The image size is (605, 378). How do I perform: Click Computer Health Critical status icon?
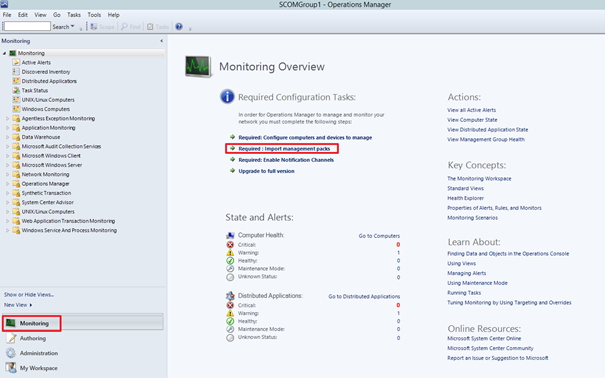pyautogui.click(x=230, y=245)
